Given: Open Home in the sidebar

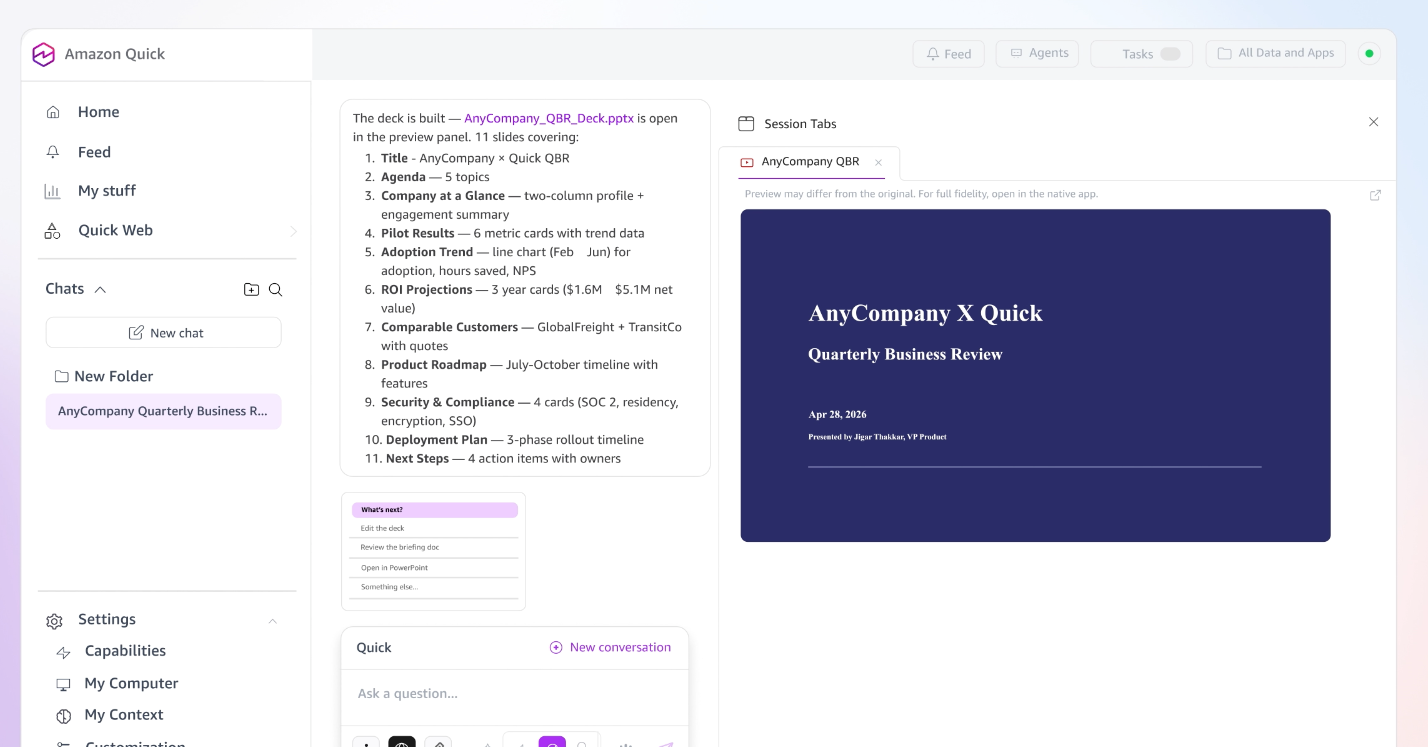Looking at the screenshot, I should click(98, 112).
